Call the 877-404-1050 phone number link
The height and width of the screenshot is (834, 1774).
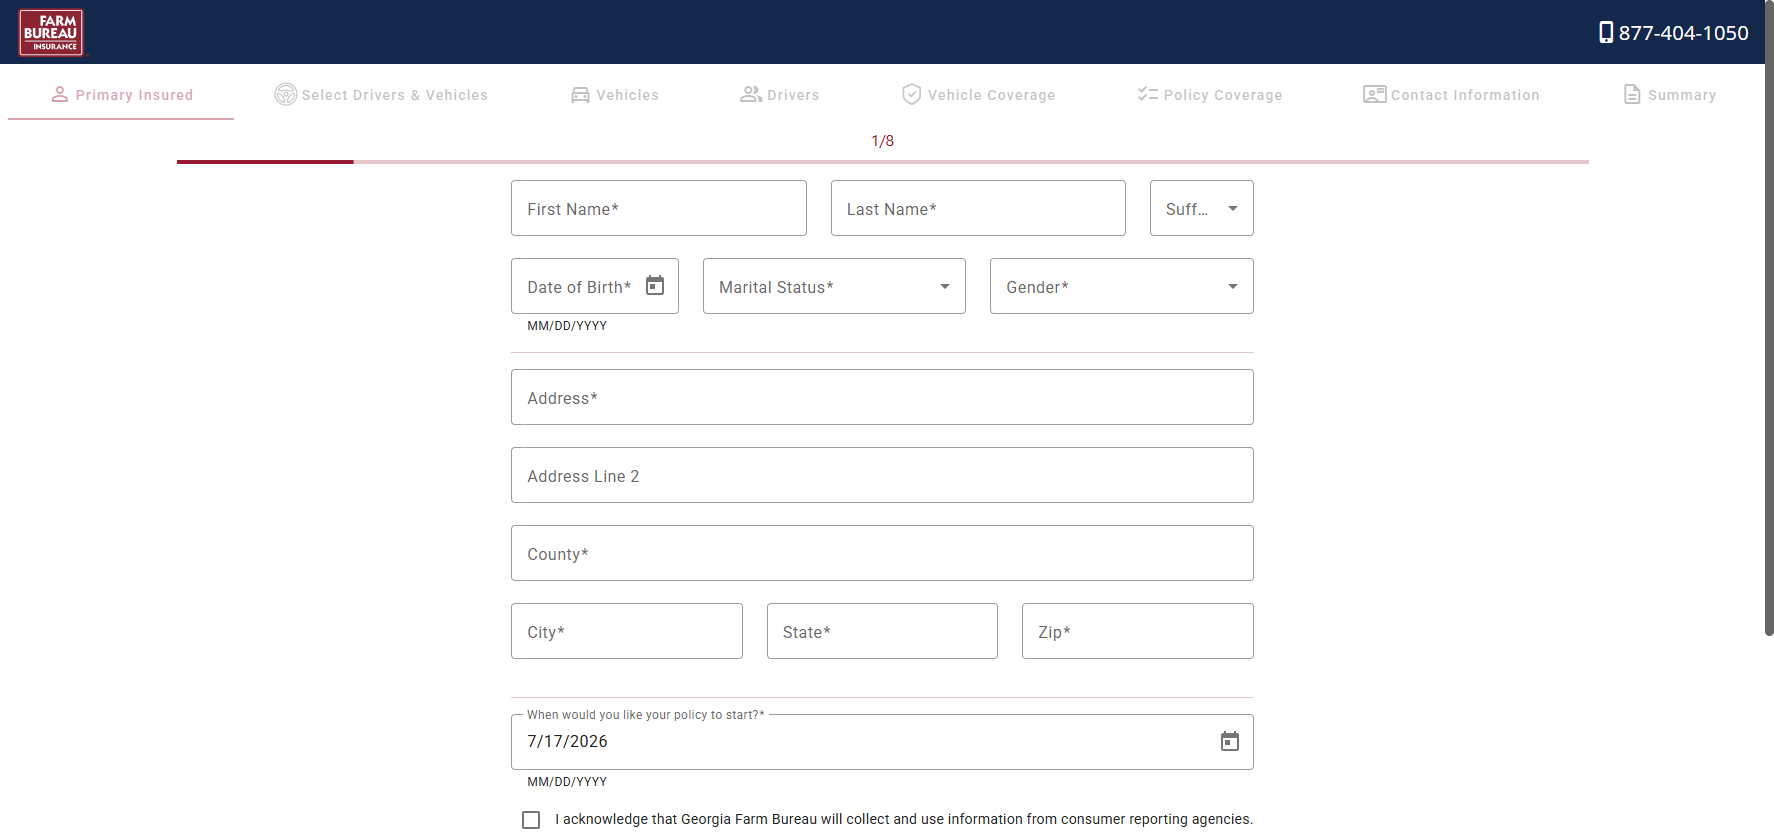coord(1673,32)
